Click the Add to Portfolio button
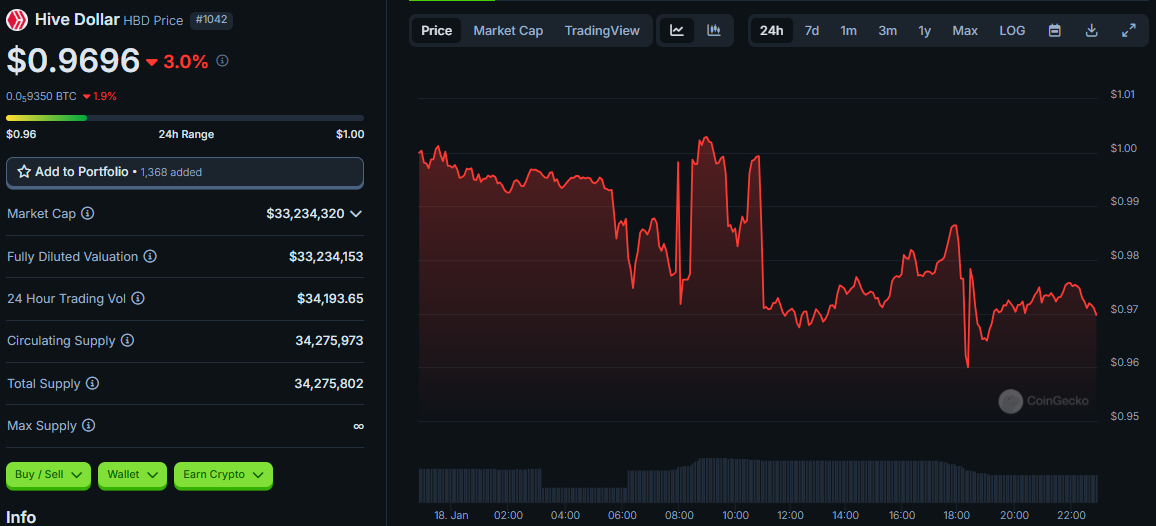This screenshot has height=526, width=1156. pyautogui.click(x=185, y=172)
